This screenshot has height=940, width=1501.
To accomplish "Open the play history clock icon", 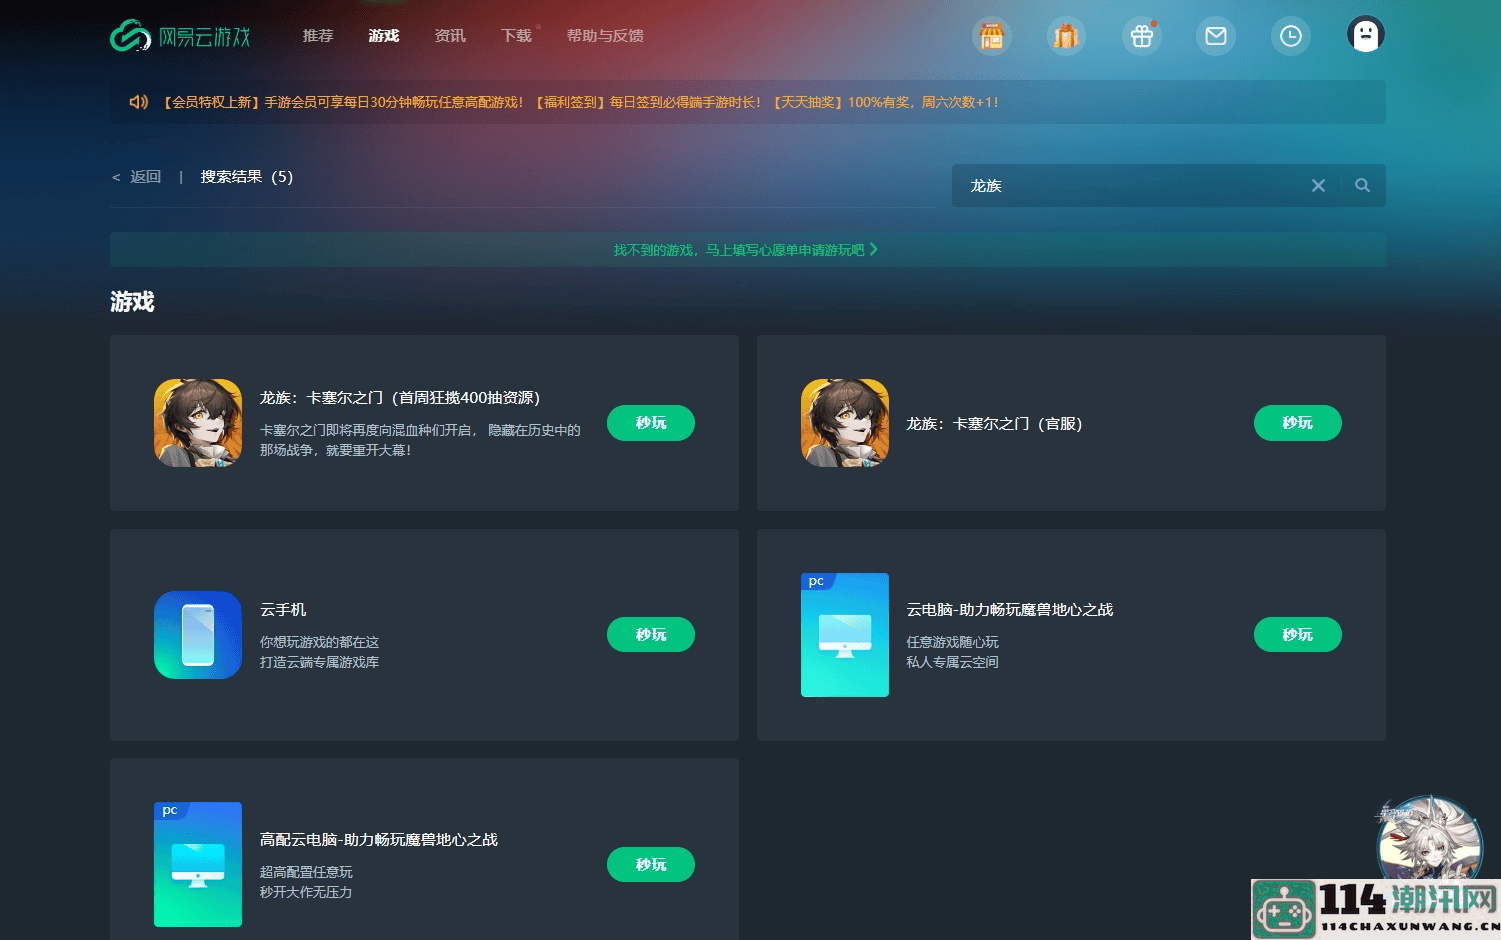I will 1291,37.
